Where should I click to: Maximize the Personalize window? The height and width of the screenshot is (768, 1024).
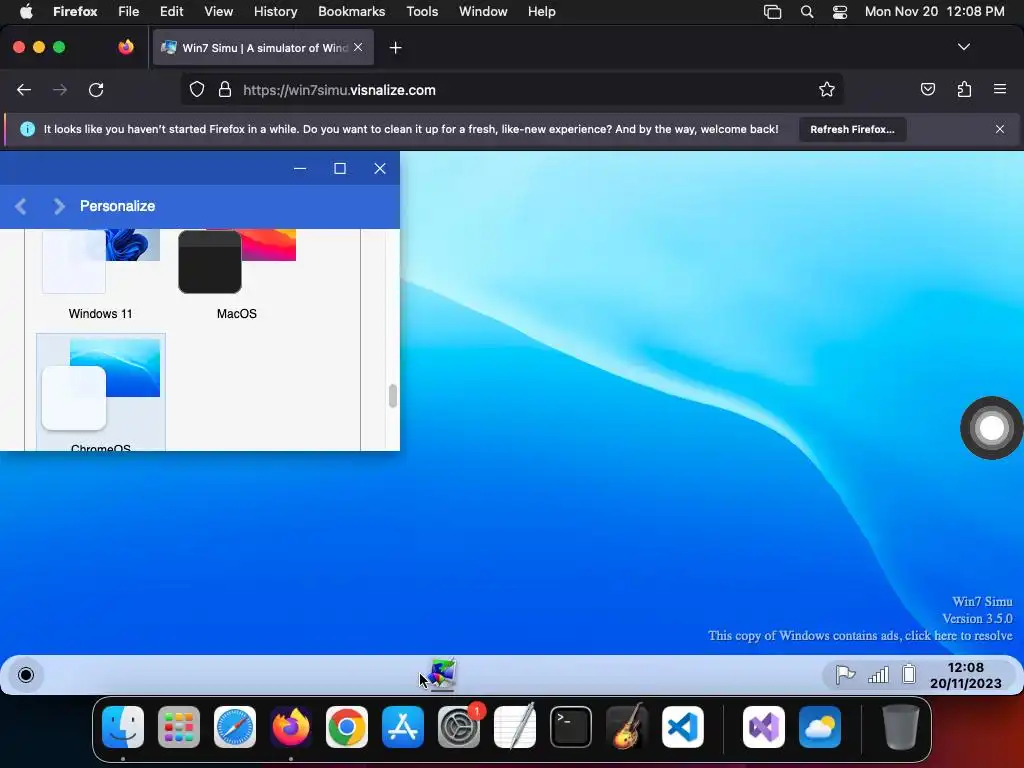(x=340, y=168)
